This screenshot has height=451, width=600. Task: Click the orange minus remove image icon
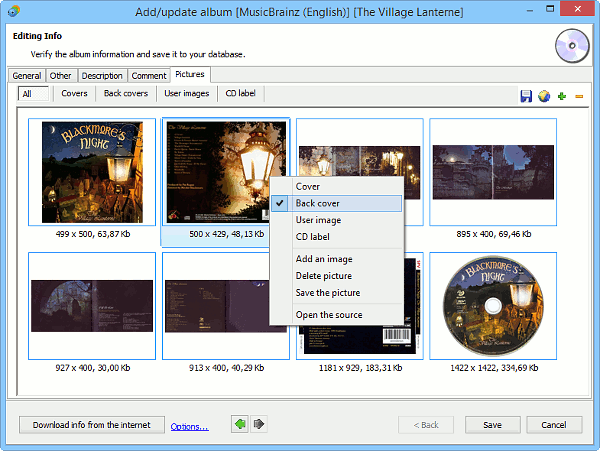579,96
